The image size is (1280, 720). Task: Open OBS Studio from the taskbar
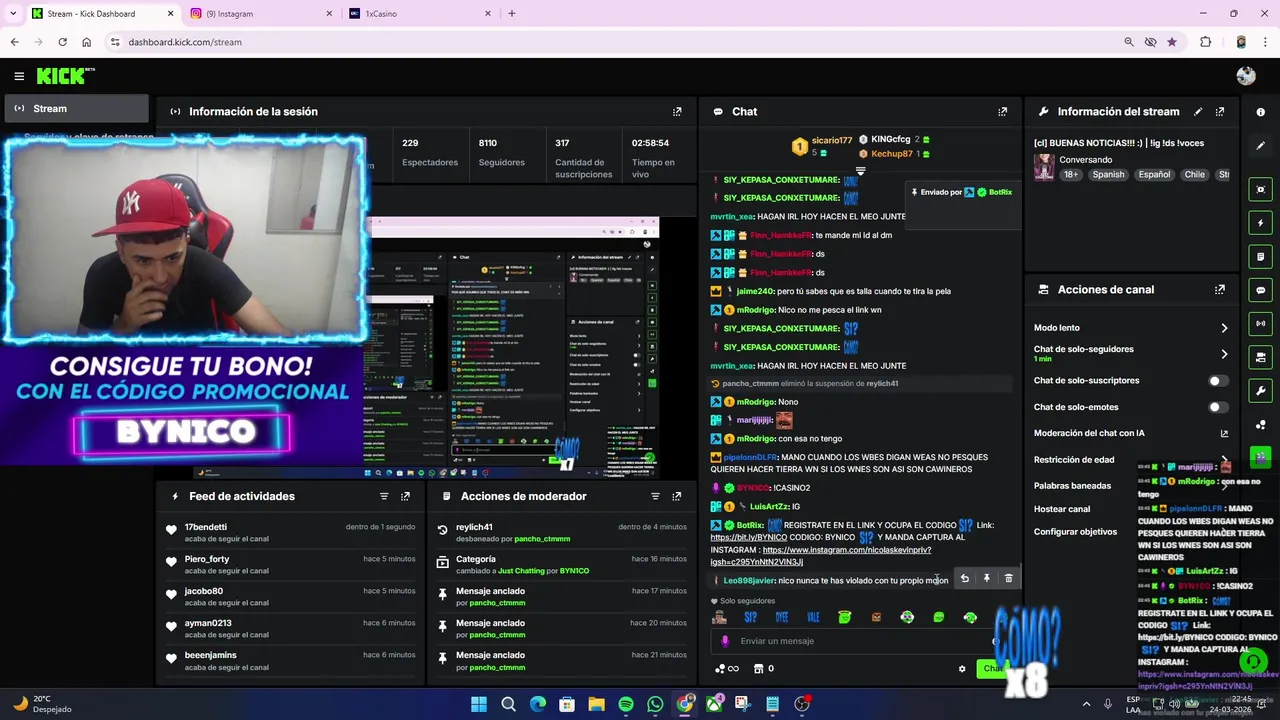[x=802, y=704]
